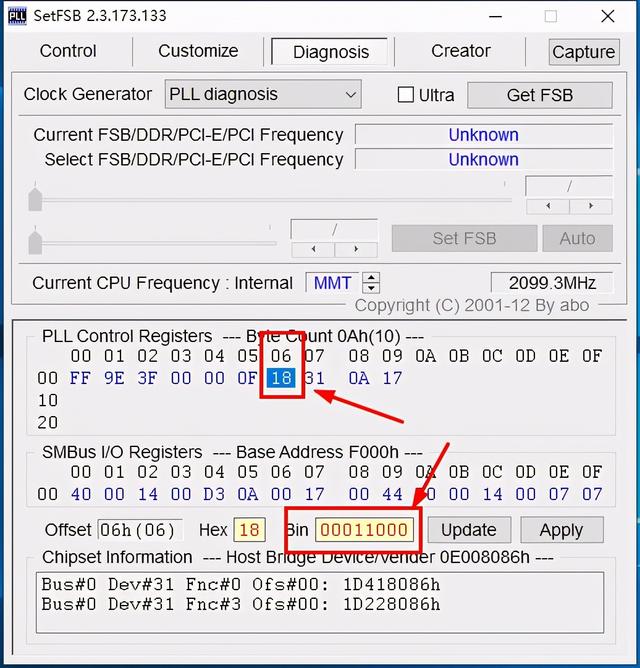Click the Offset 06h field
640x668 pixels.
(140, 530)
